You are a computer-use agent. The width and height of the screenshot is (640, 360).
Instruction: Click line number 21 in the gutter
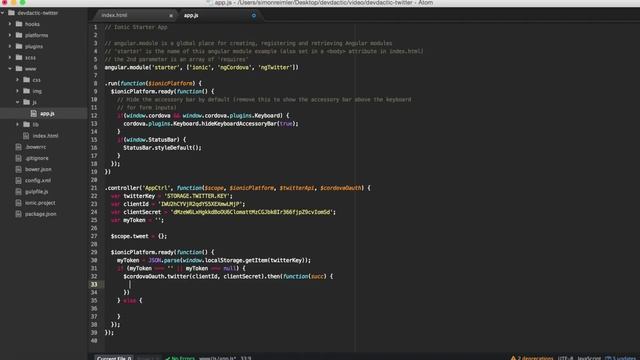tap(94, 188)
